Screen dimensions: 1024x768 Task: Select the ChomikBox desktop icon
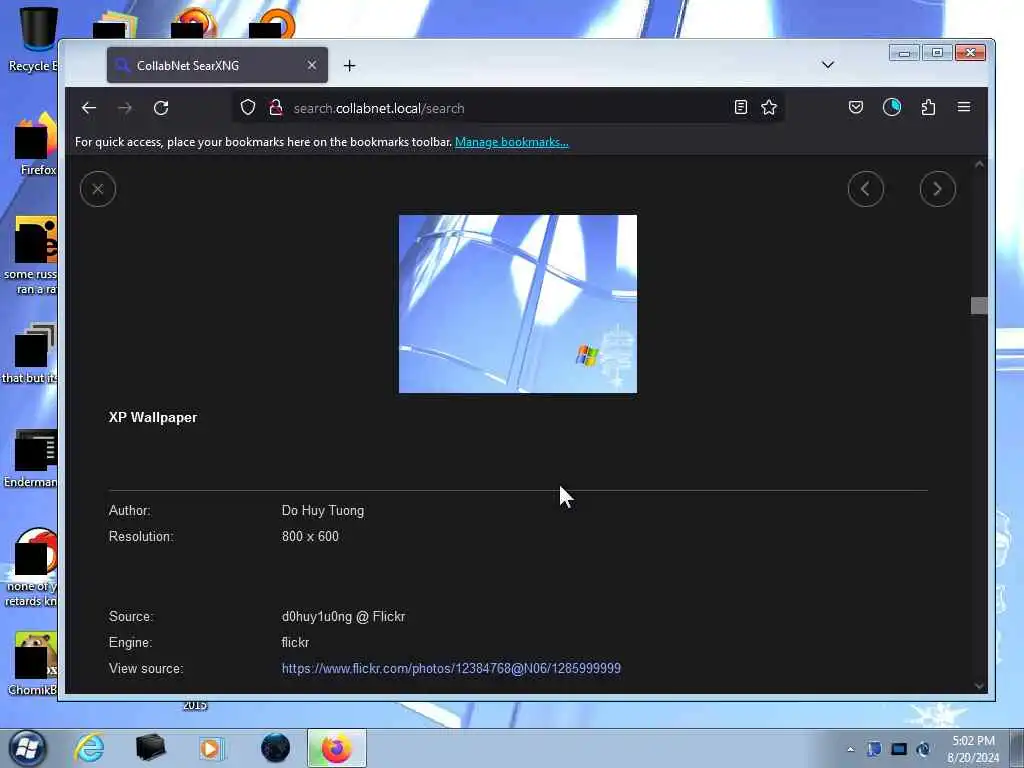point(33,663)
